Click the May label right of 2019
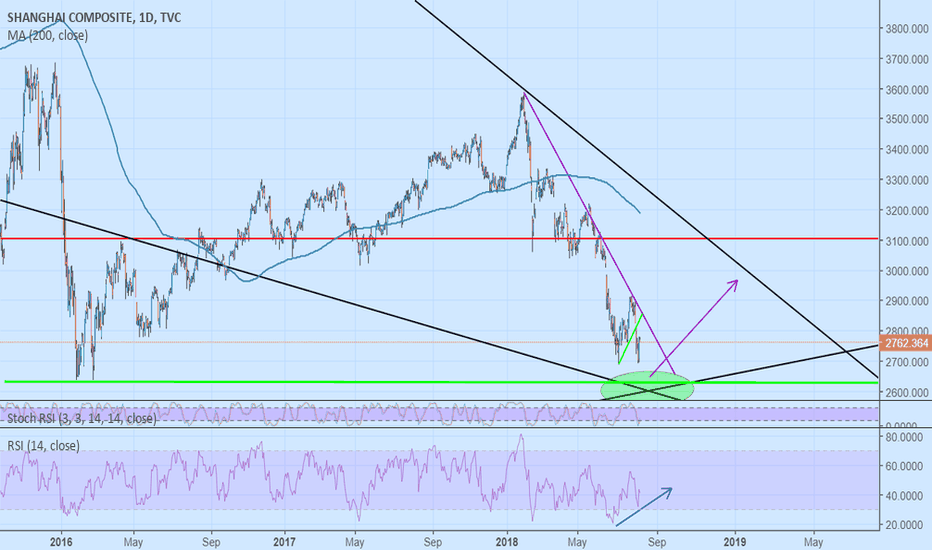 point(813,542)
